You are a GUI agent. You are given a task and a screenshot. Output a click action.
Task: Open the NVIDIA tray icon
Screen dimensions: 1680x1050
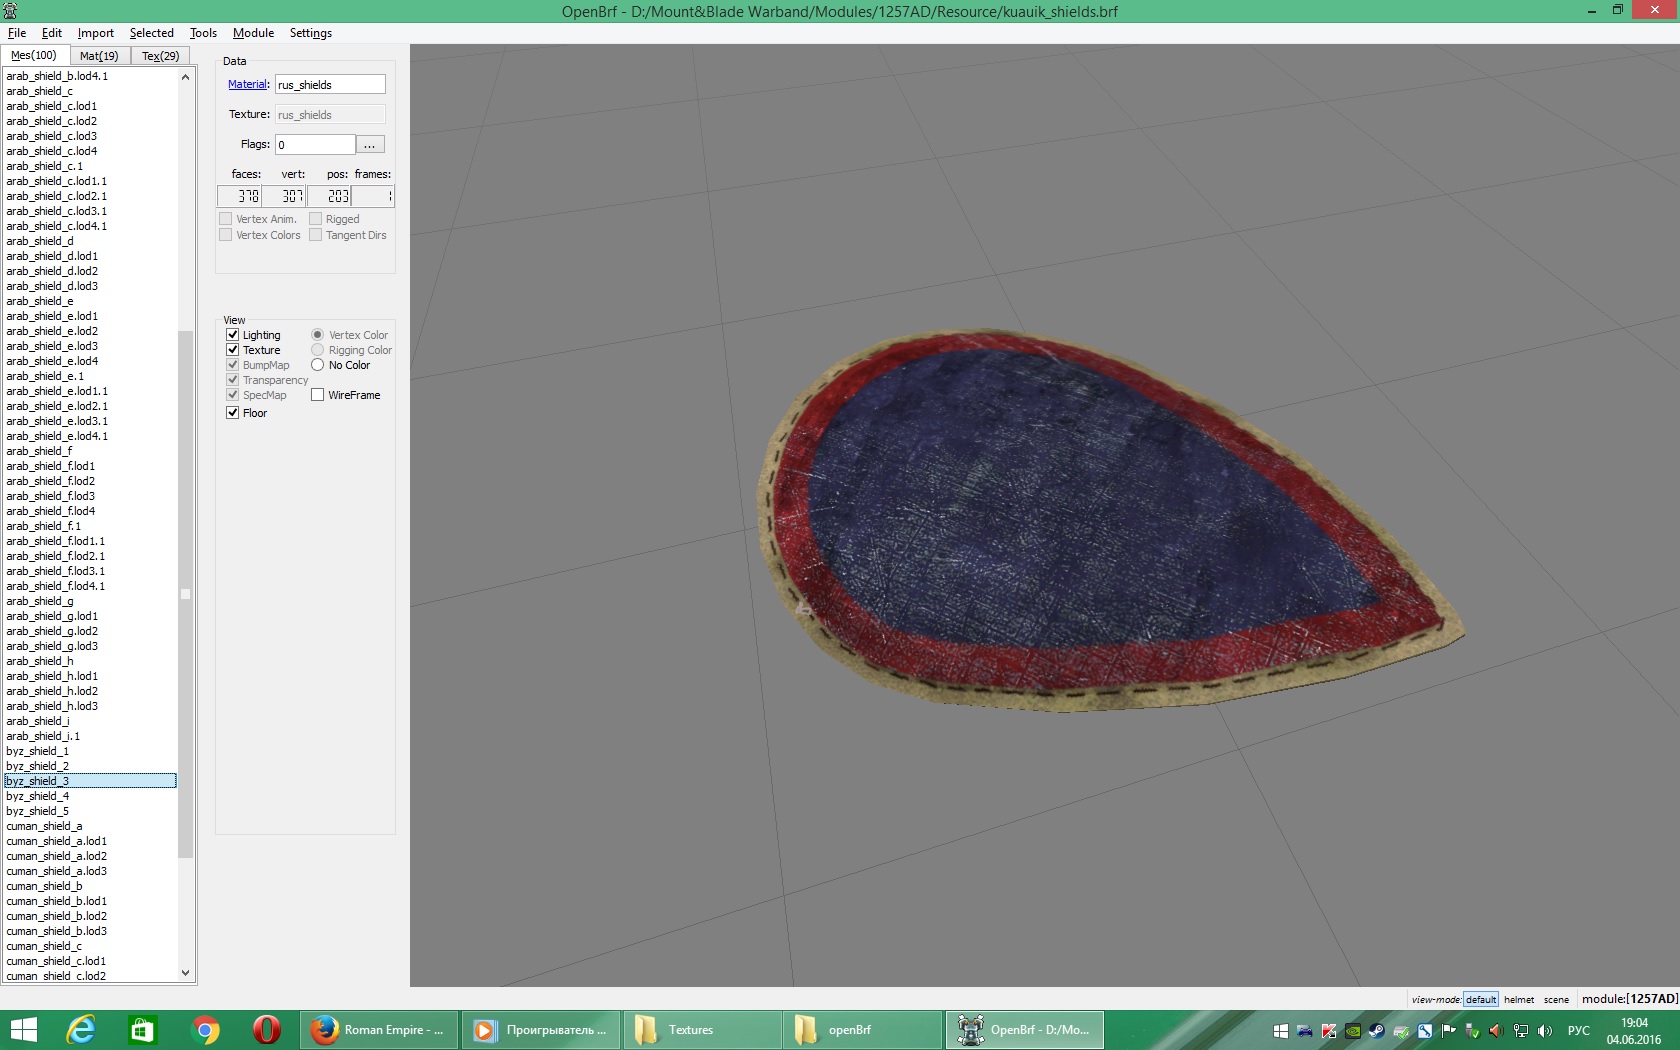[1353, 1031]
